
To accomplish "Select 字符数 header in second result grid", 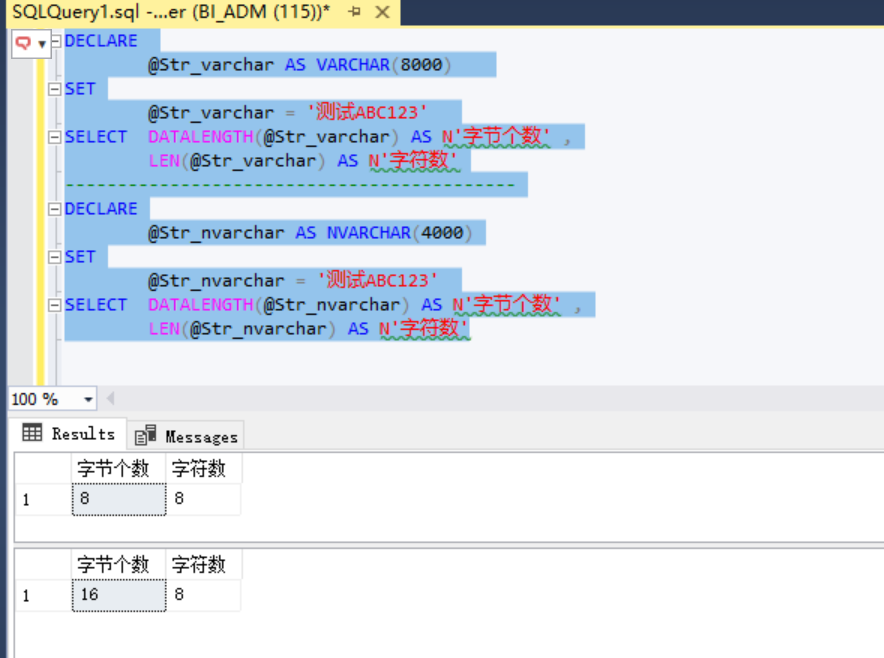I will pos(204,564).
